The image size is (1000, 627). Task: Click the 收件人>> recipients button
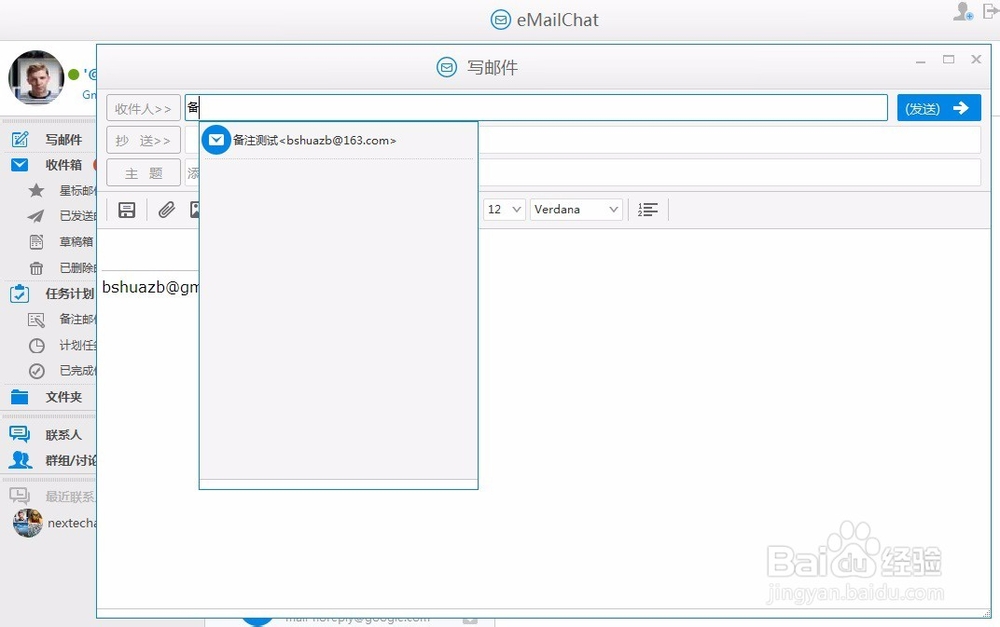143,108
